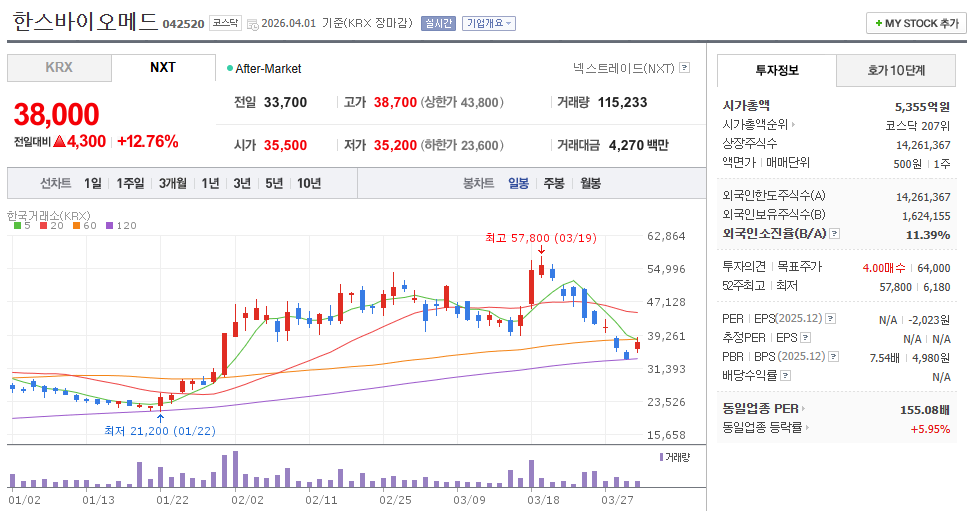Click the 거래대금 value 4,270 백만
Screen dimensions: 971x511
638,145
